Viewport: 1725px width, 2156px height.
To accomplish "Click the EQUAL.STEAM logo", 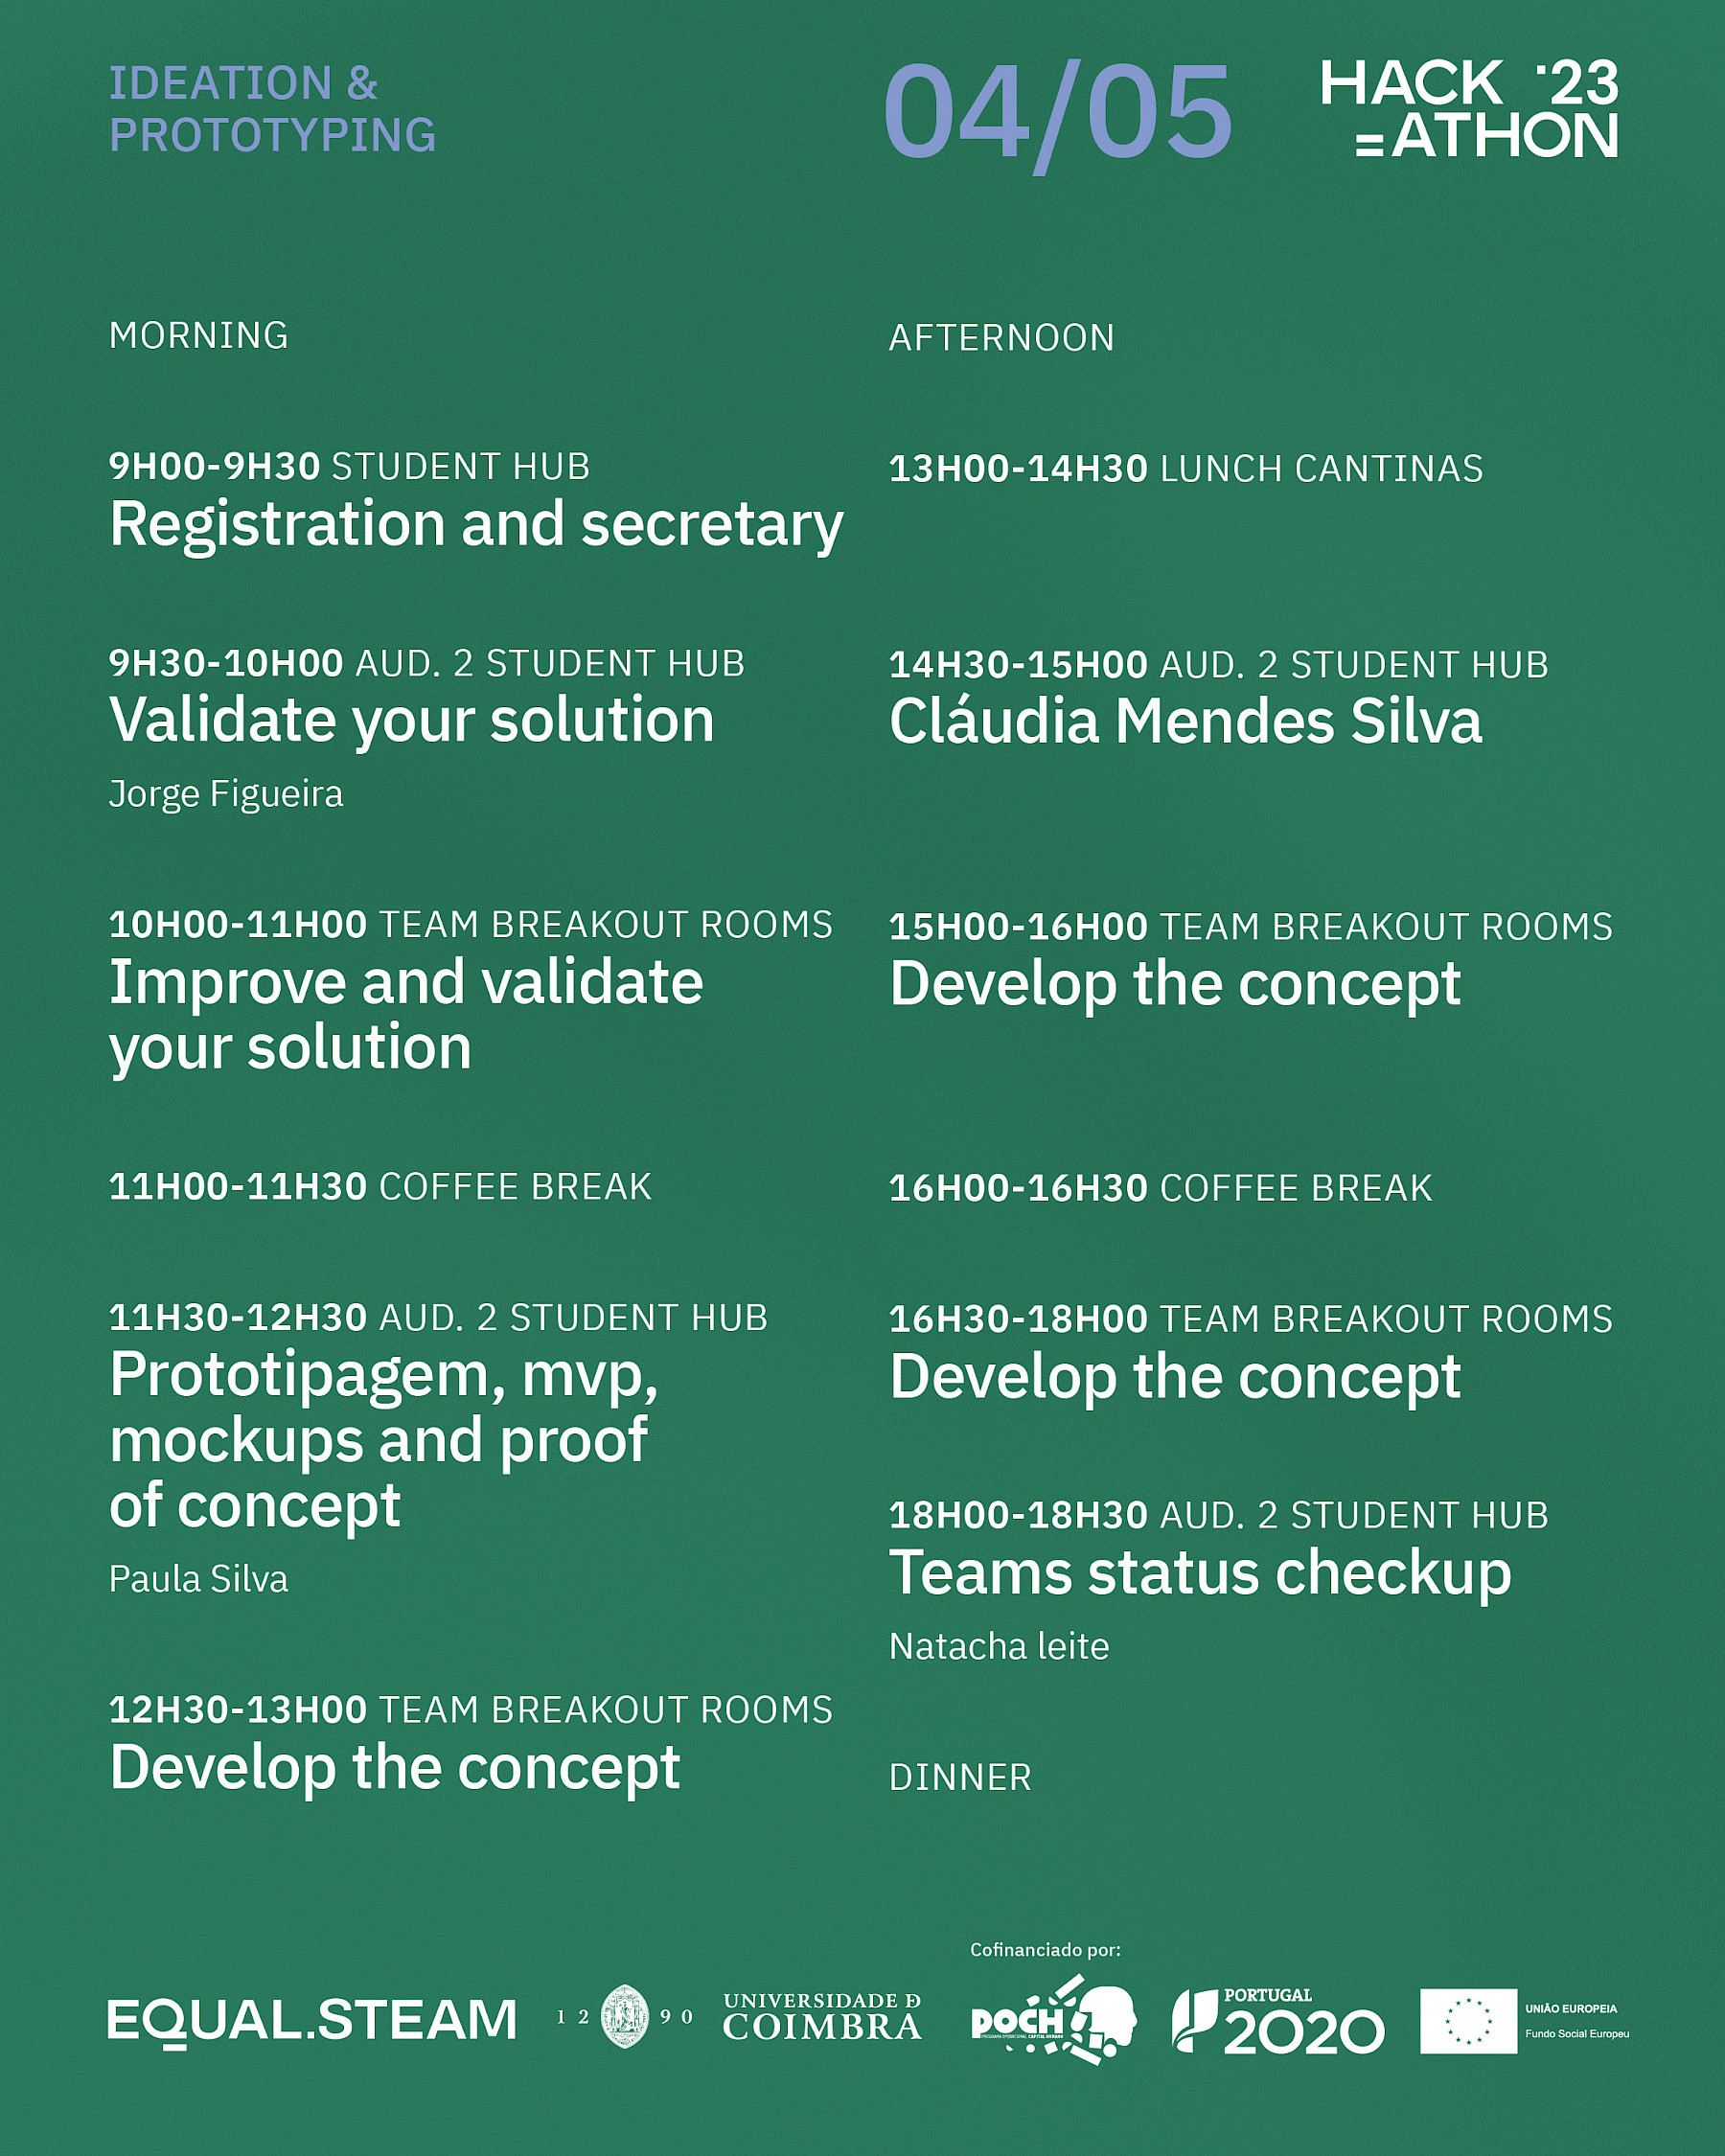I will tap(311, 2021).
